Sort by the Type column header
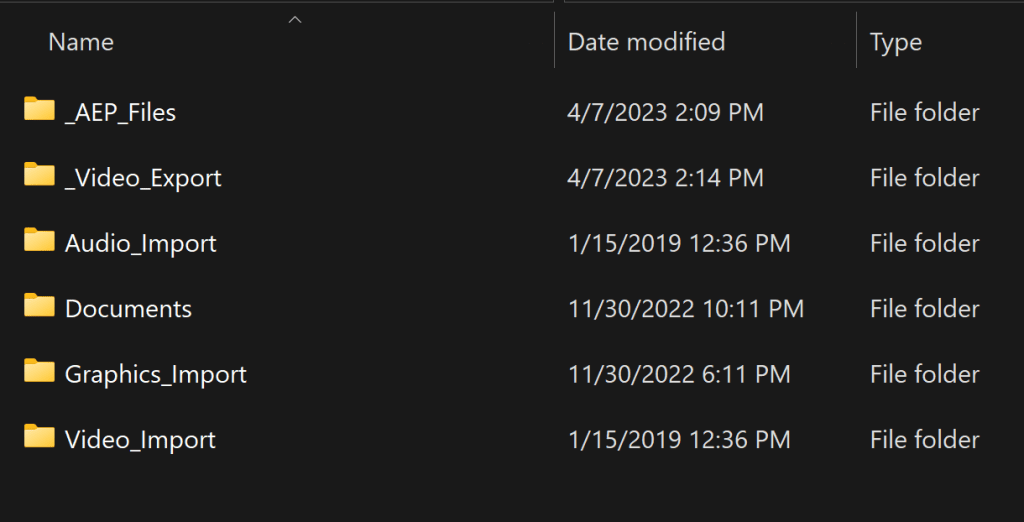Image resolution: width=1024 pixels, height=522 pixels. pos(895,43)
